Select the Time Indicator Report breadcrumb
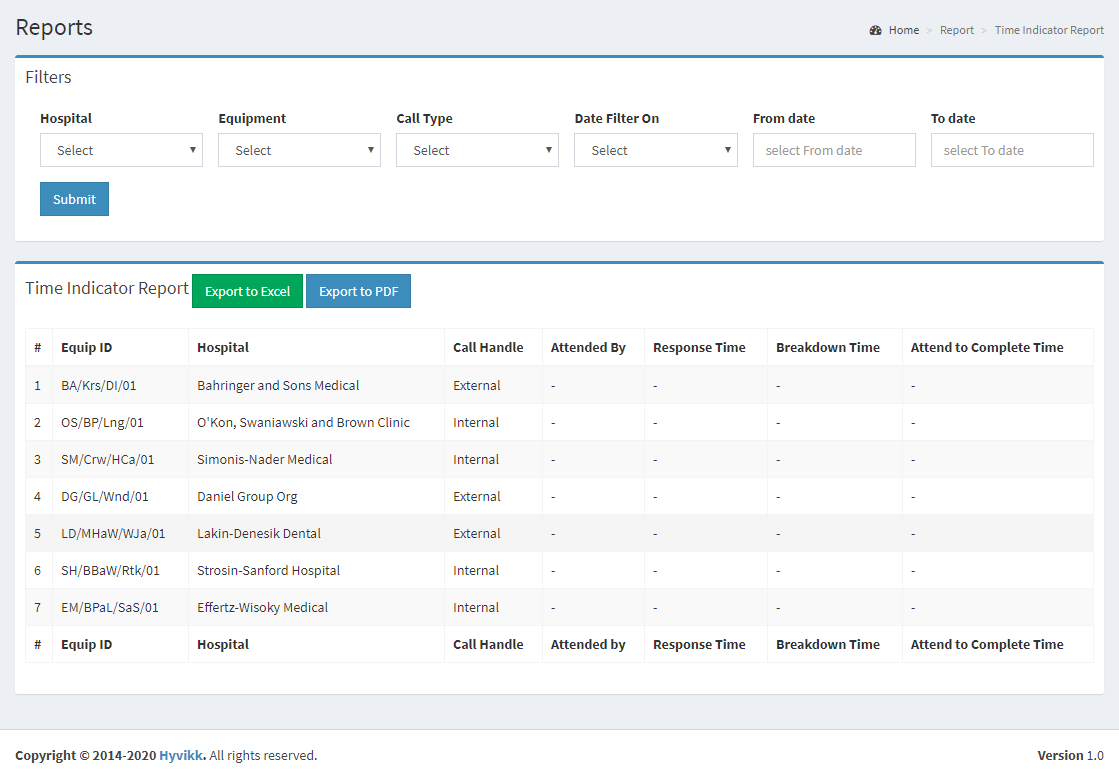Viewport: 1119px width, 780px height. click(x=1049, y=30)
